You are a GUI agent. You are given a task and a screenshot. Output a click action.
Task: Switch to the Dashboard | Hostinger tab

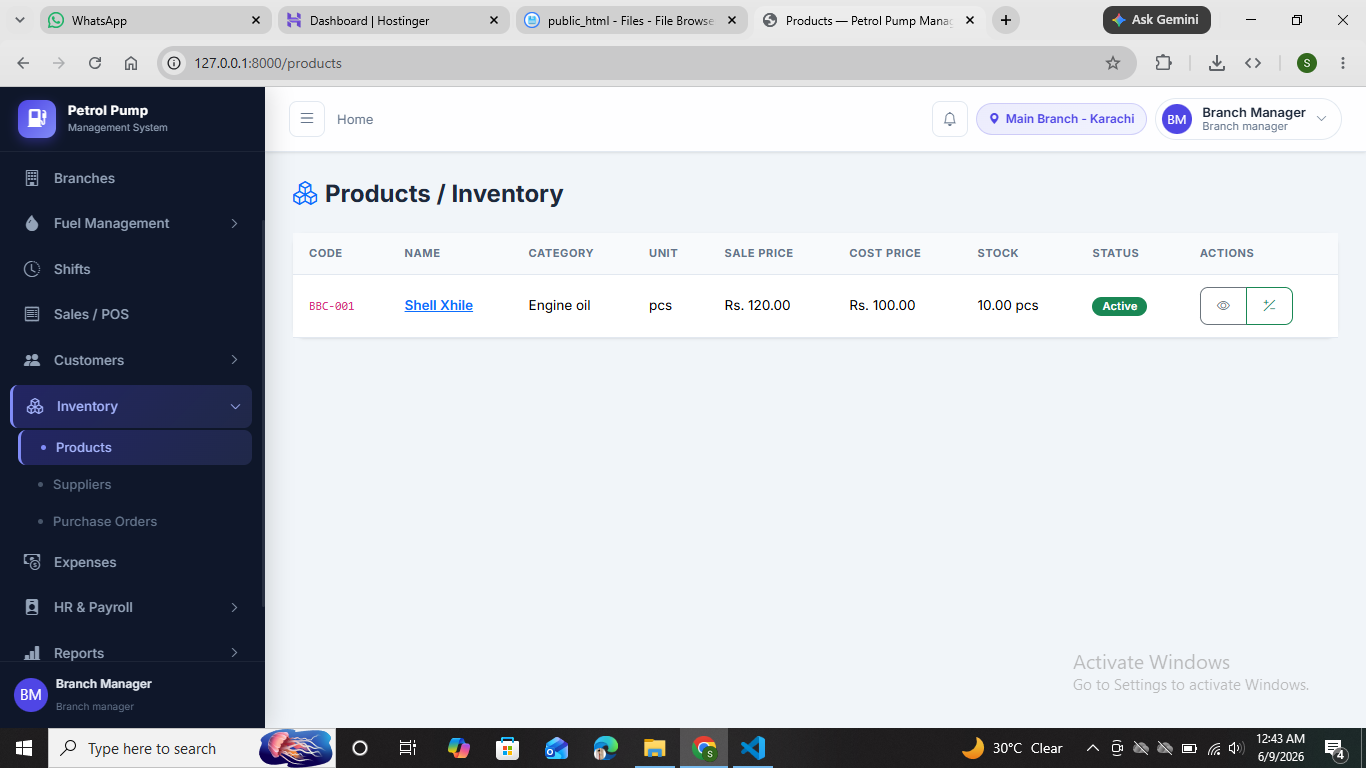(x=394, y=20)
